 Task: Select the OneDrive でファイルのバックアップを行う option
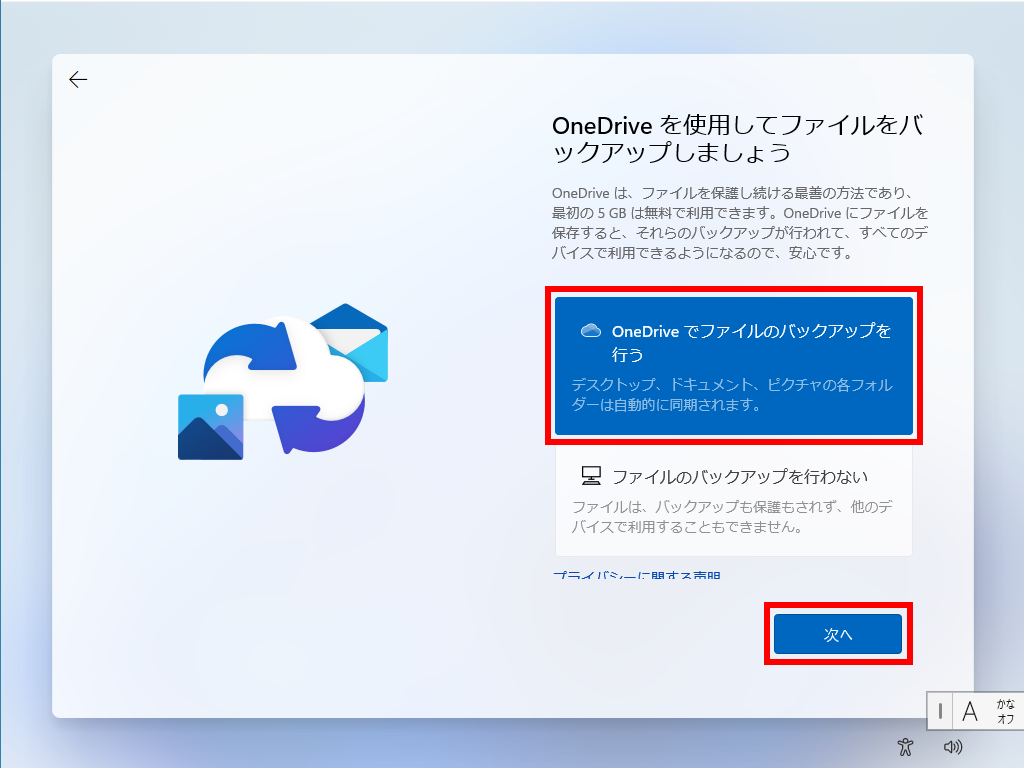[733, 366]
